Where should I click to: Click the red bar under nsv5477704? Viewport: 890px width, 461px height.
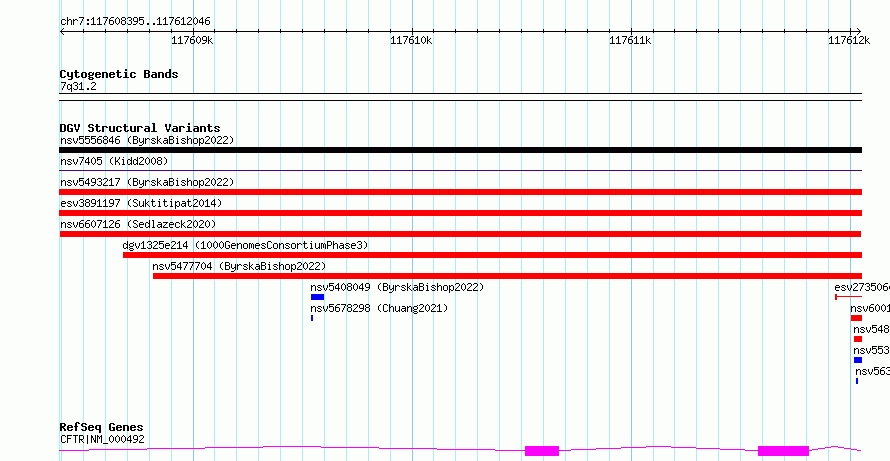point(507,276)
